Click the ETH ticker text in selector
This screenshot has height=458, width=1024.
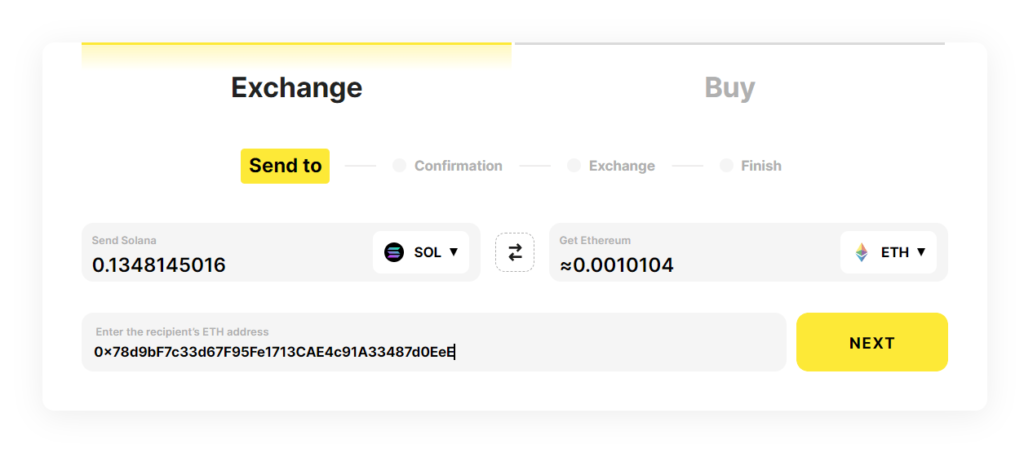894,252
